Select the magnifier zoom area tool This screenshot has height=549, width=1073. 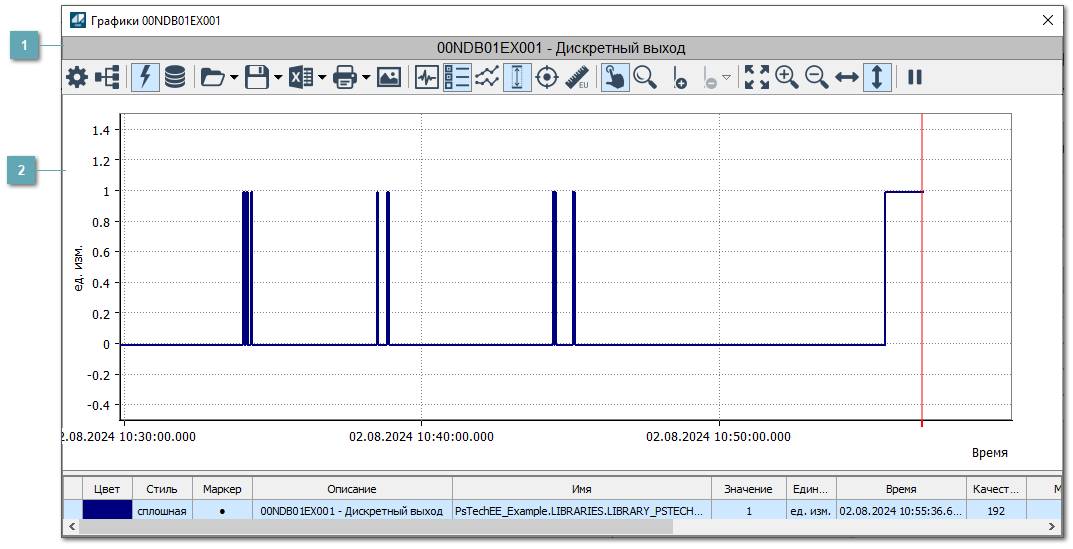coord(645,77)
